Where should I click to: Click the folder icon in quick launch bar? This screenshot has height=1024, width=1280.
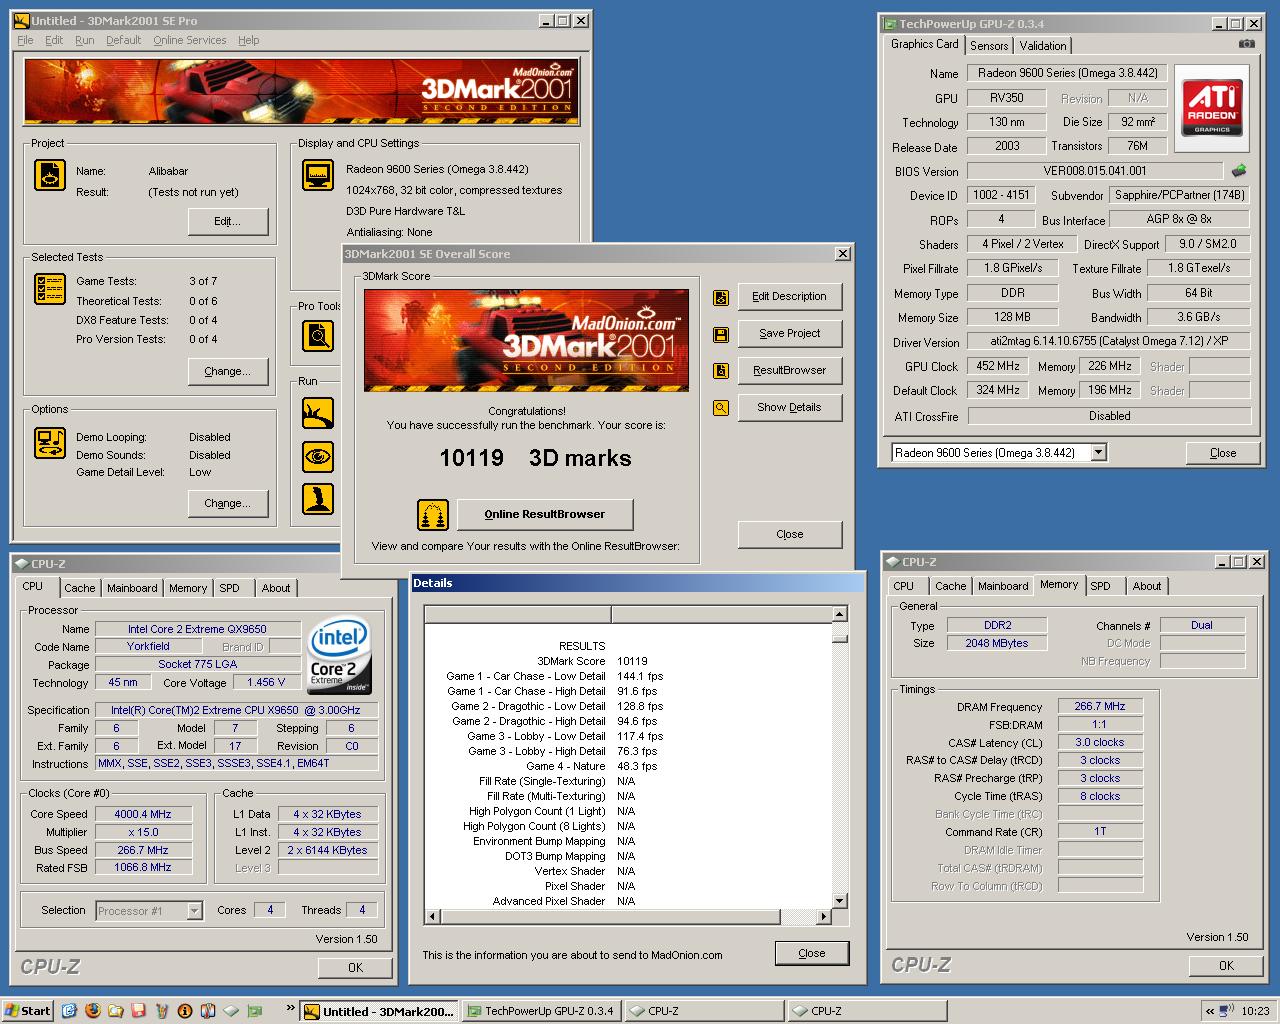point(116,1011)
